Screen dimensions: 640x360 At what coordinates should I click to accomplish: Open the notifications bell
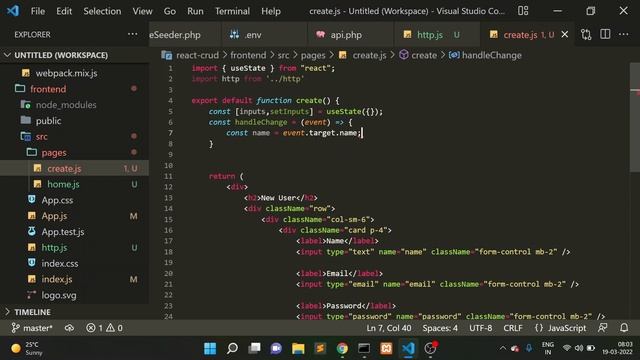pyautogui.click(x=624, y=328)
